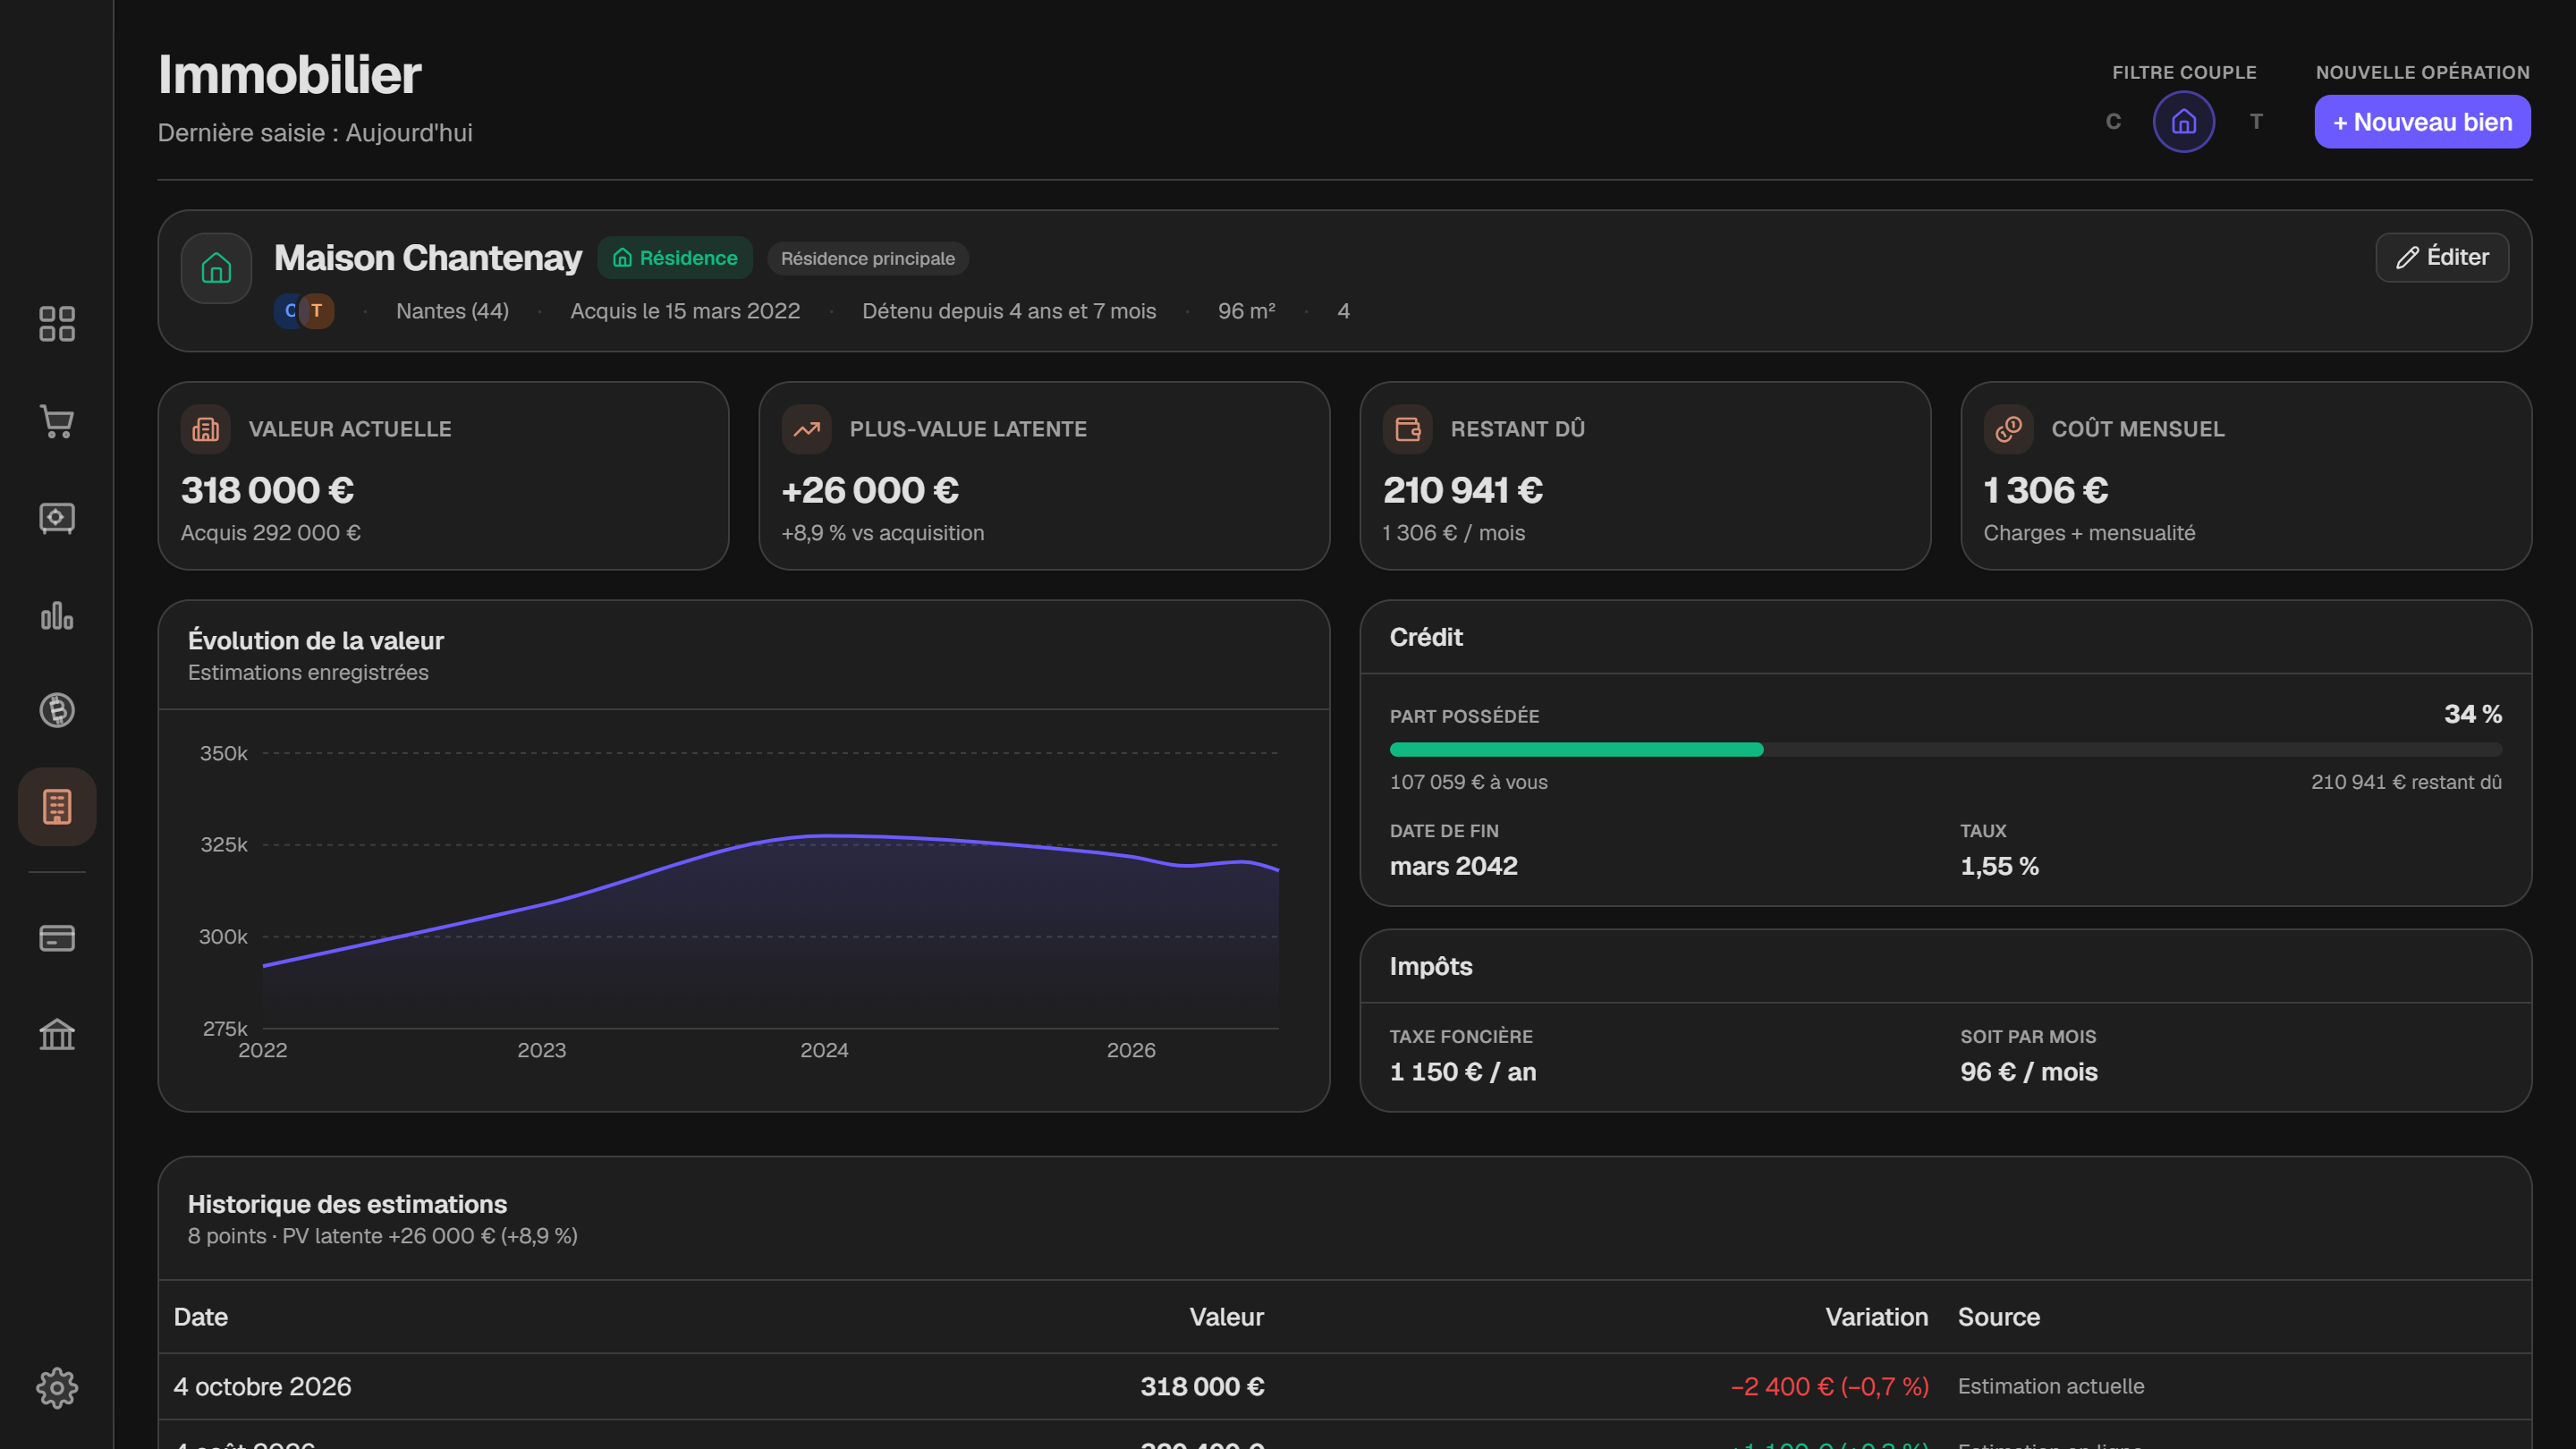Open the shopping cart section in sidebar
Viewport: 2576px width, 1449px height.
57,421
